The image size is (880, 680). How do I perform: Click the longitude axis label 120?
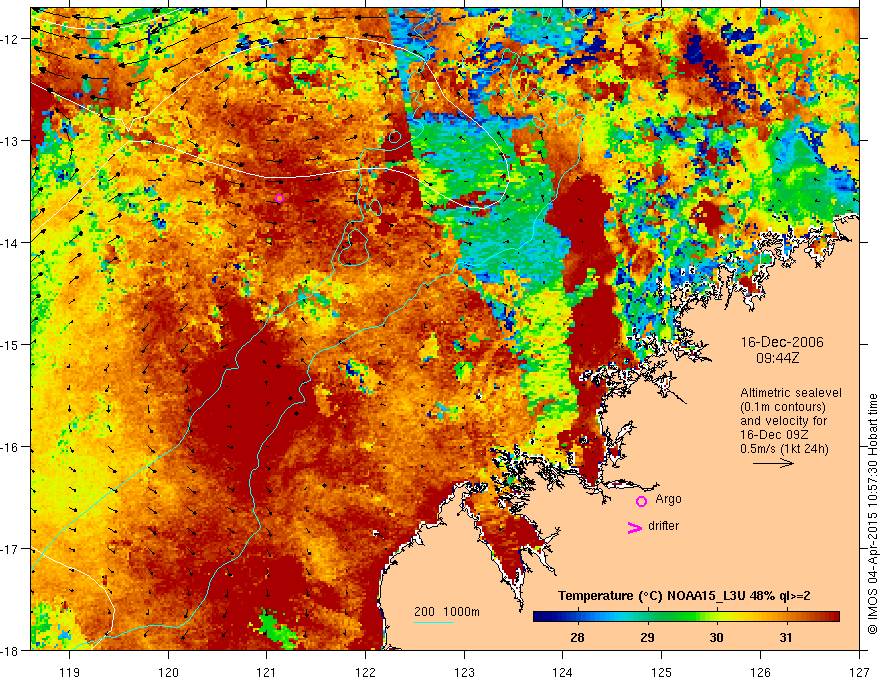tap(168, 672)
